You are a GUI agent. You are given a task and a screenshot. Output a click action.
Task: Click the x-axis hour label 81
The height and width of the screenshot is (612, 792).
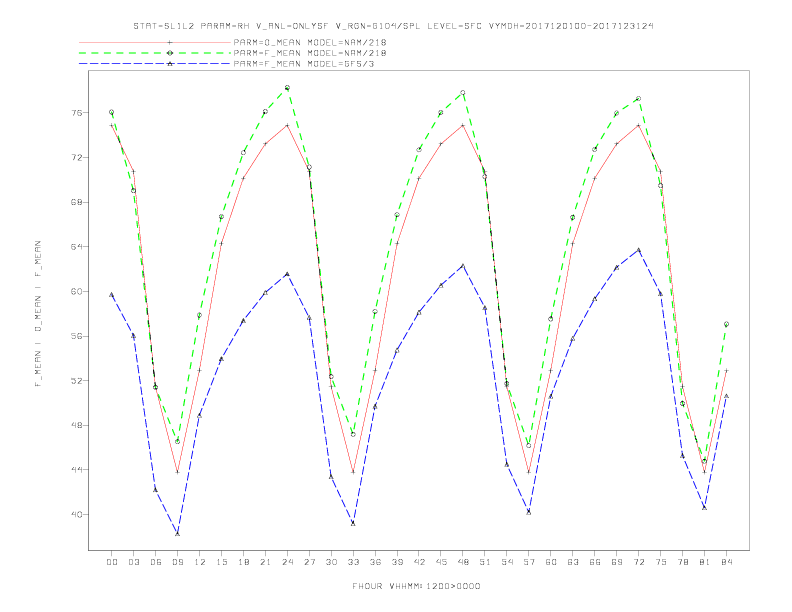[x=705, y=562]
